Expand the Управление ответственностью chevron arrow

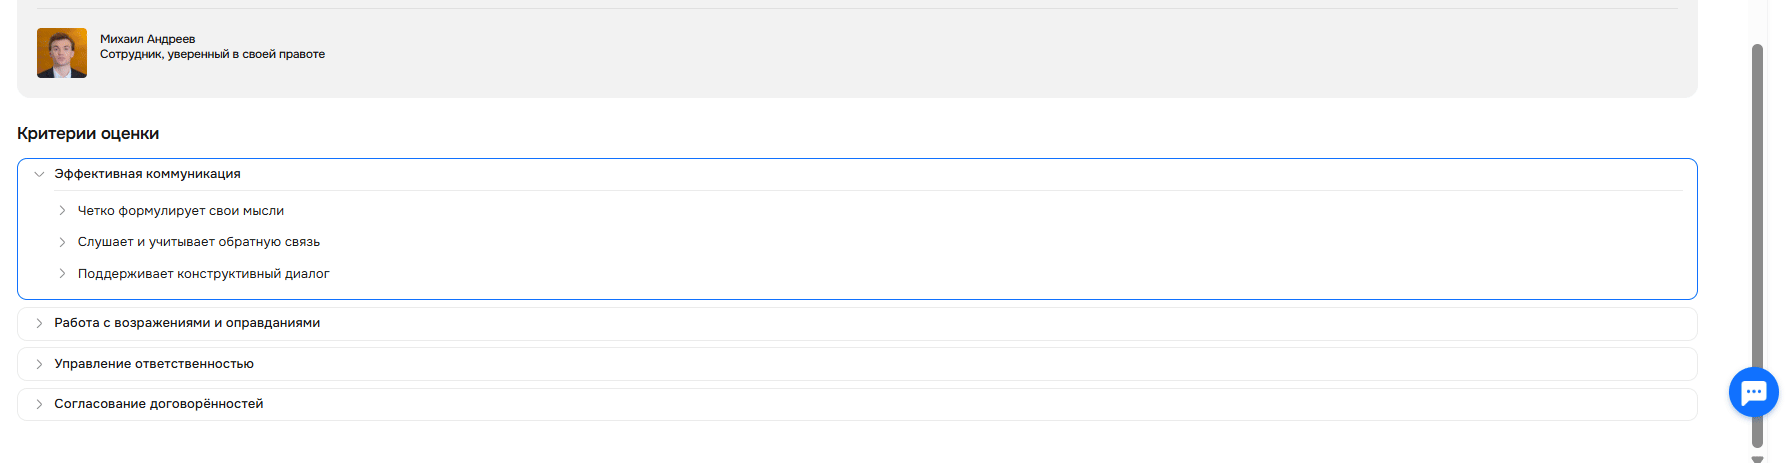click(x=39, y=364)
